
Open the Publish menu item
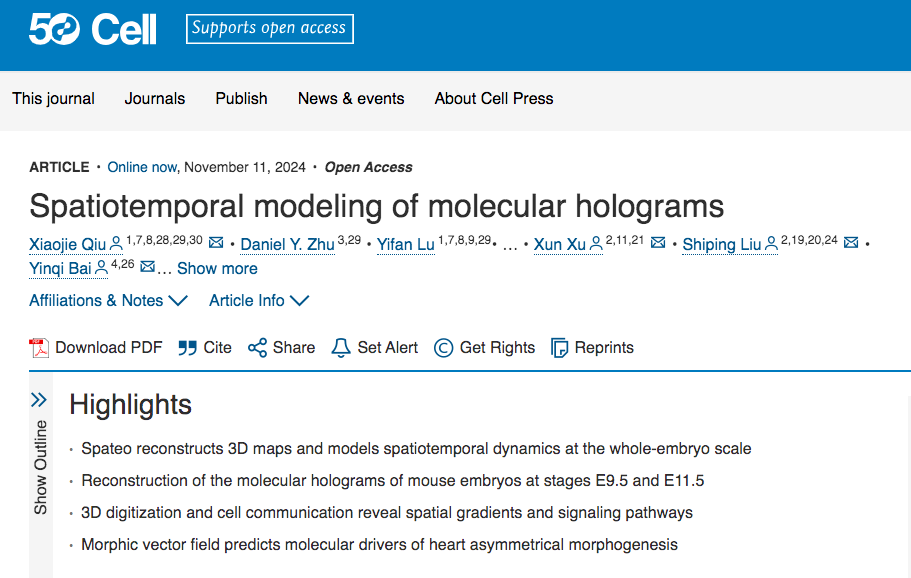pos(242,99)
